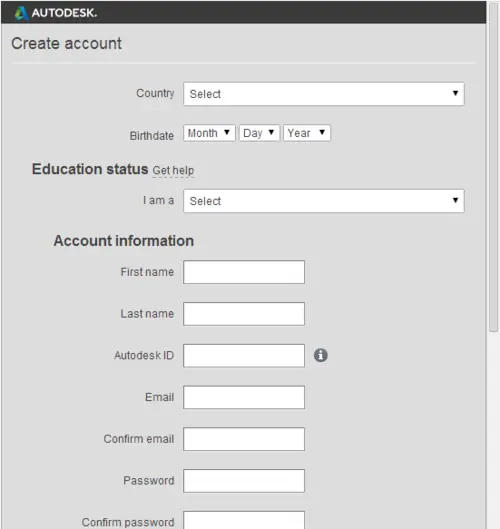Viewport: 500px width, 529px height.
Task: Open the Country dropdown
Action: [x=324, y=94]
